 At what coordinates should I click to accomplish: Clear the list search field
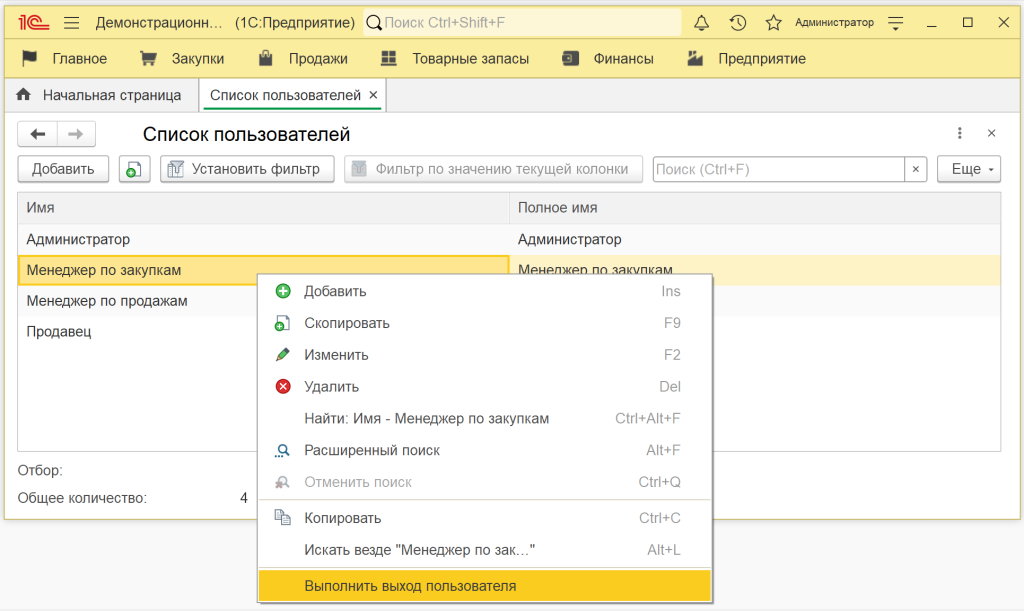coord(916,170)
